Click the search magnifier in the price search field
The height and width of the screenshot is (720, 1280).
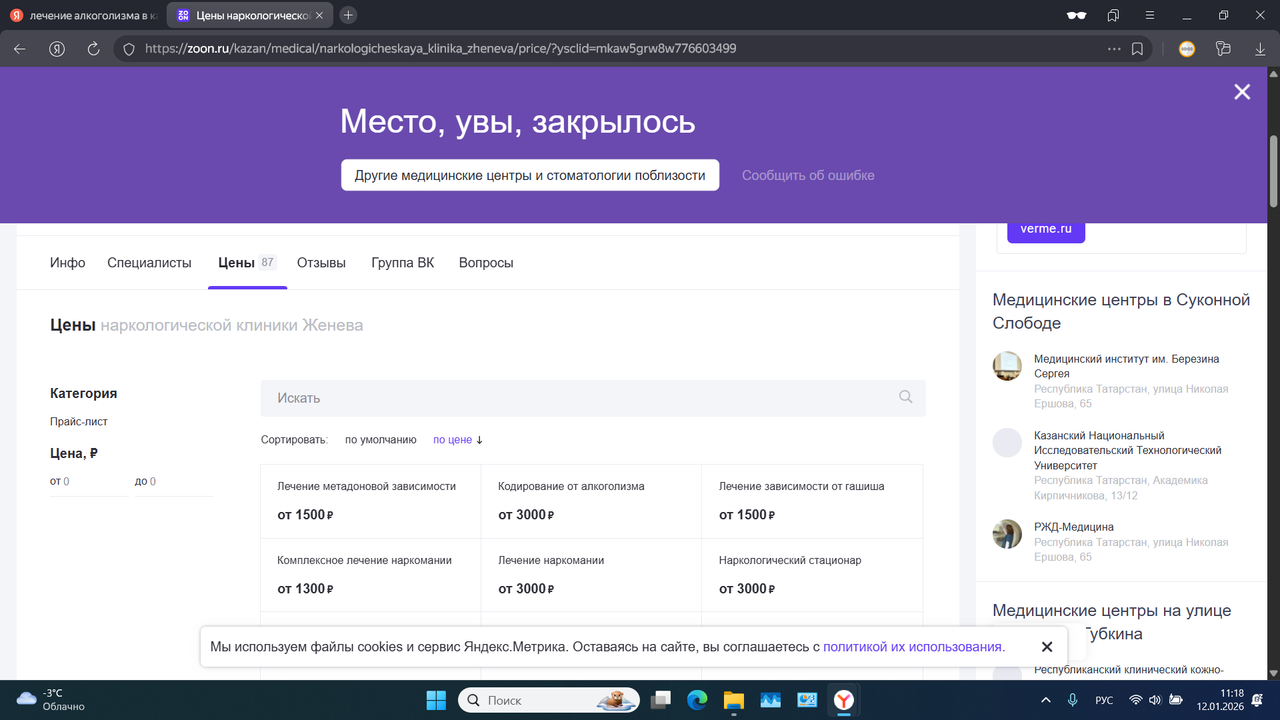[905, 397]
